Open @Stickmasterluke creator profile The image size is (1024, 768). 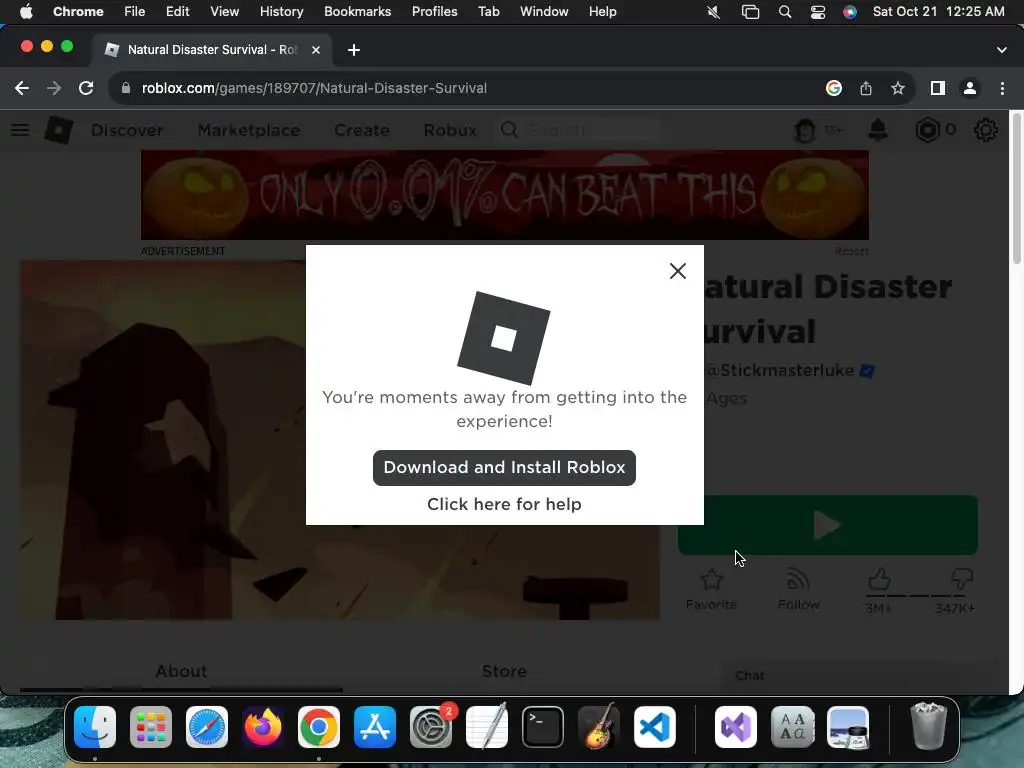[x=780, y=370]
